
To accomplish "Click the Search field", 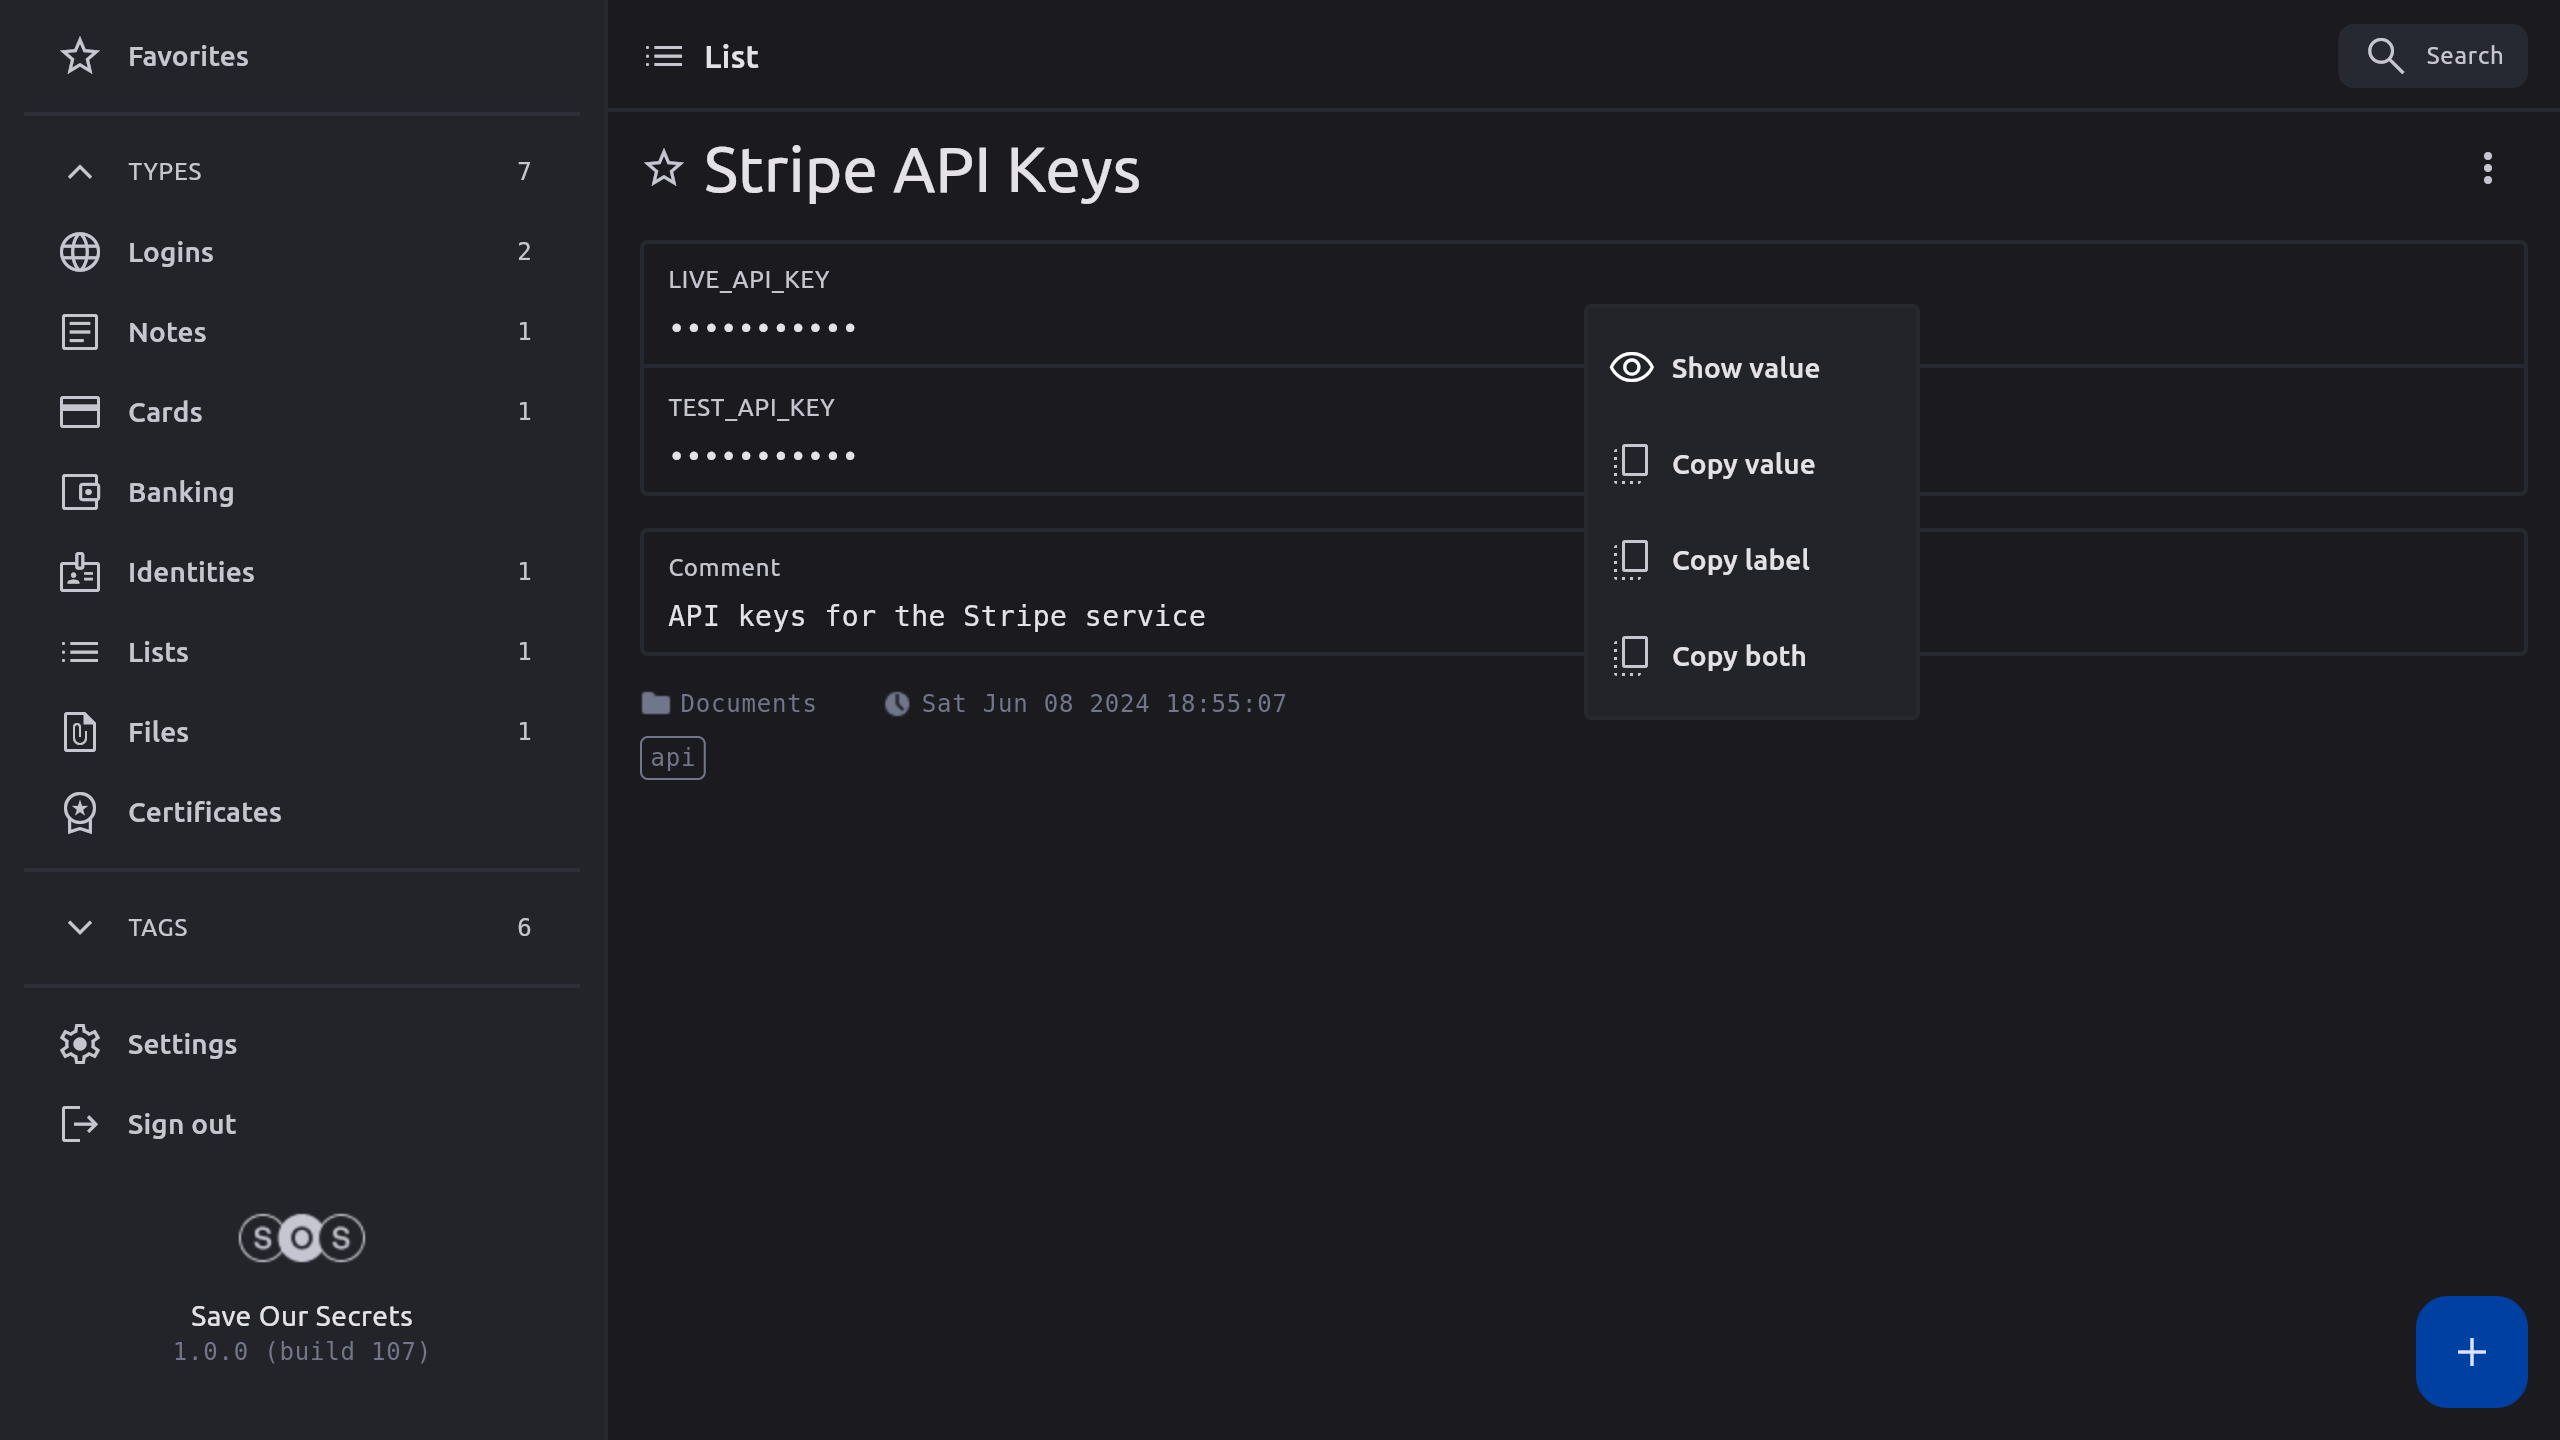I will [2432, 56].
